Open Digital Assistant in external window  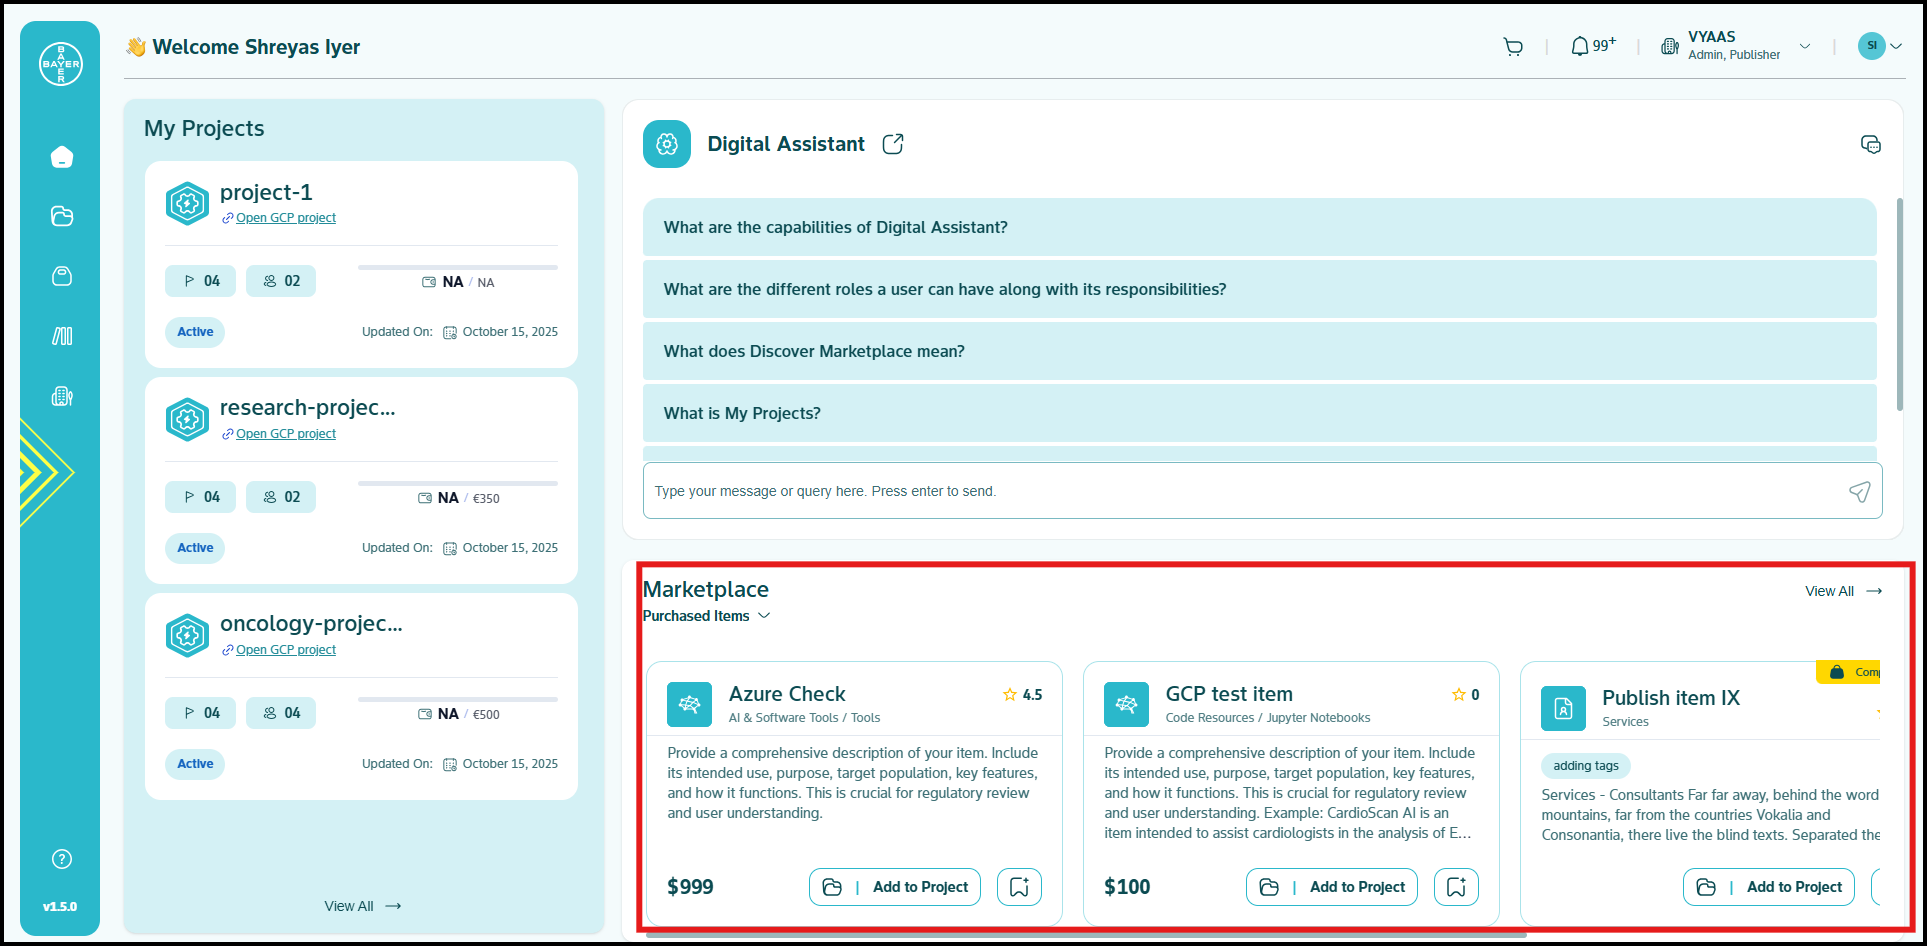point(893,144)
